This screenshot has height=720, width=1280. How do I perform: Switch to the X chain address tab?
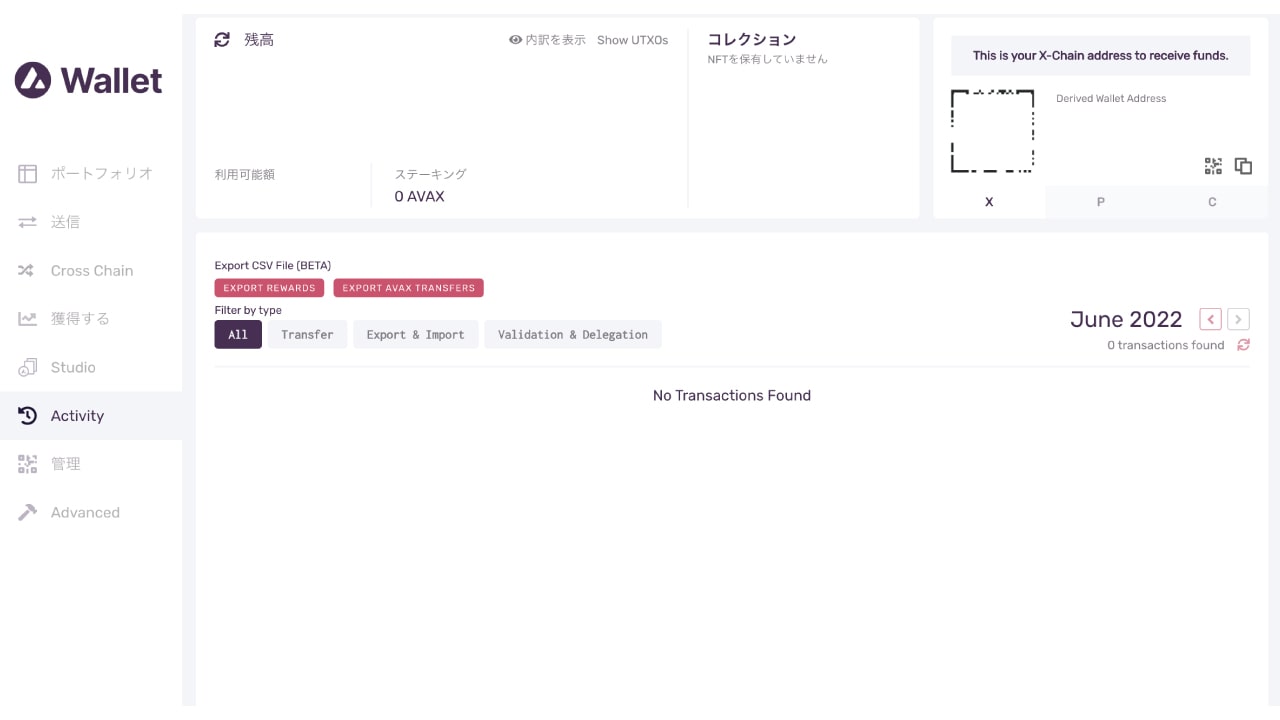pos(989,202)
